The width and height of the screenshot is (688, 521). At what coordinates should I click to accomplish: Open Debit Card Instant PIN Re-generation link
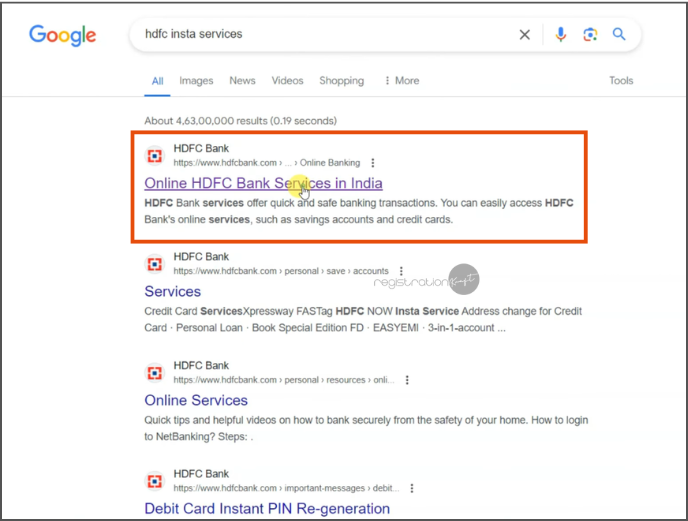click(267, 509)
